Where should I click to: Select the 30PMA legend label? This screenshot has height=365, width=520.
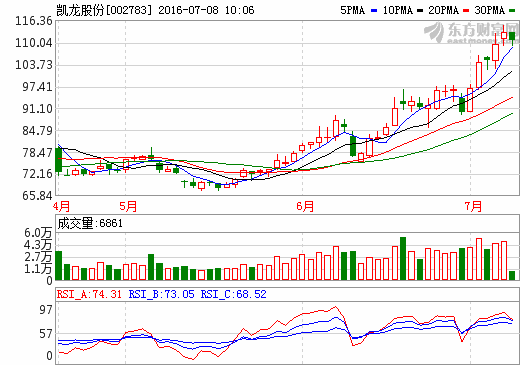click(x=490, y=10)
